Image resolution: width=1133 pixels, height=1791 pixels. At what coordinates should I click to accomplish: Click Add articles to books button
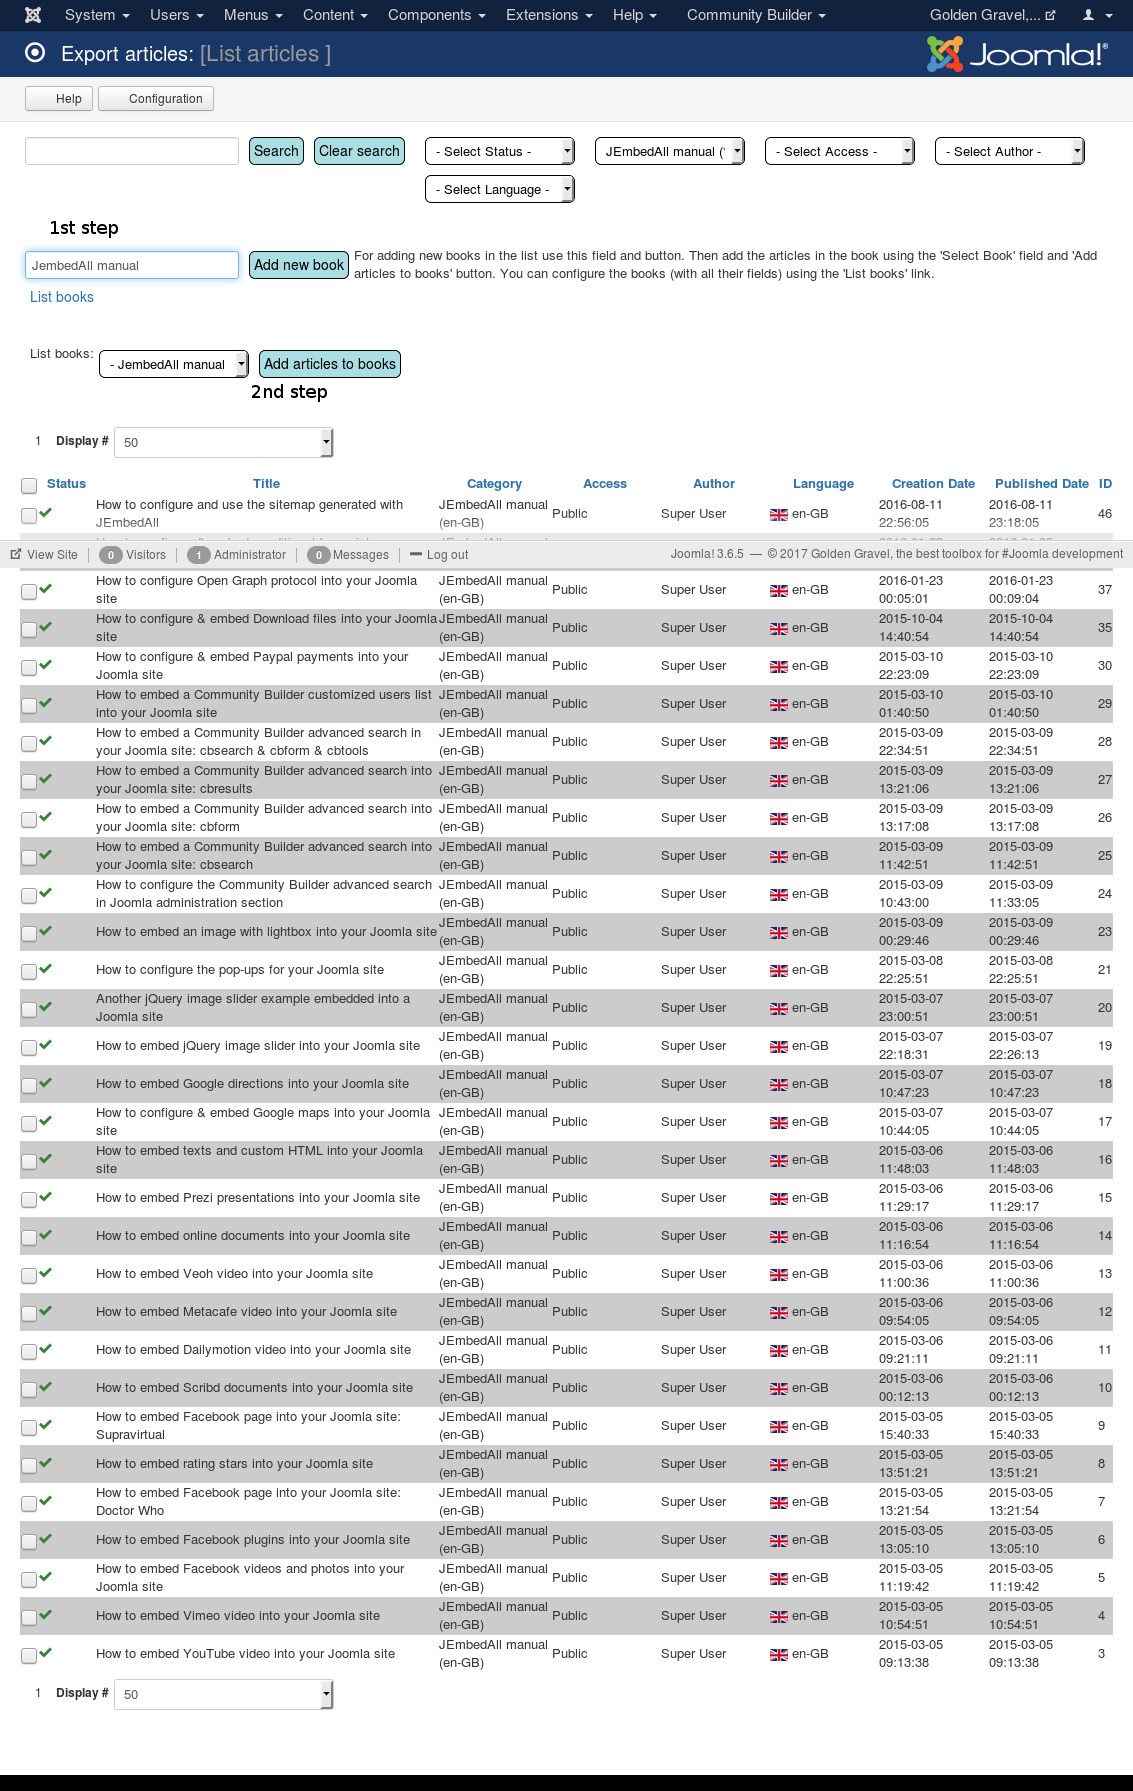330,364
